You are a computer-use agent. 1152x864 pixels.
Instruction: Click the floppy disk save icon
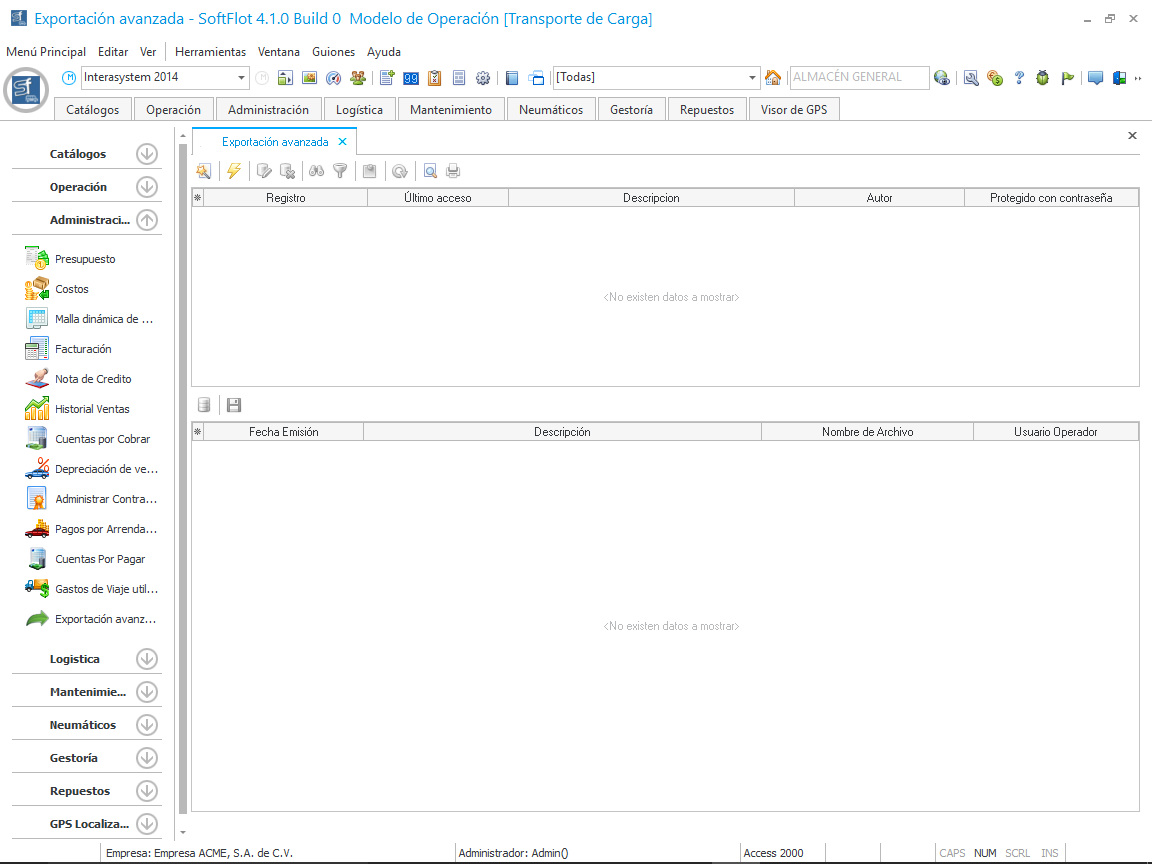(x=234, y=405)
